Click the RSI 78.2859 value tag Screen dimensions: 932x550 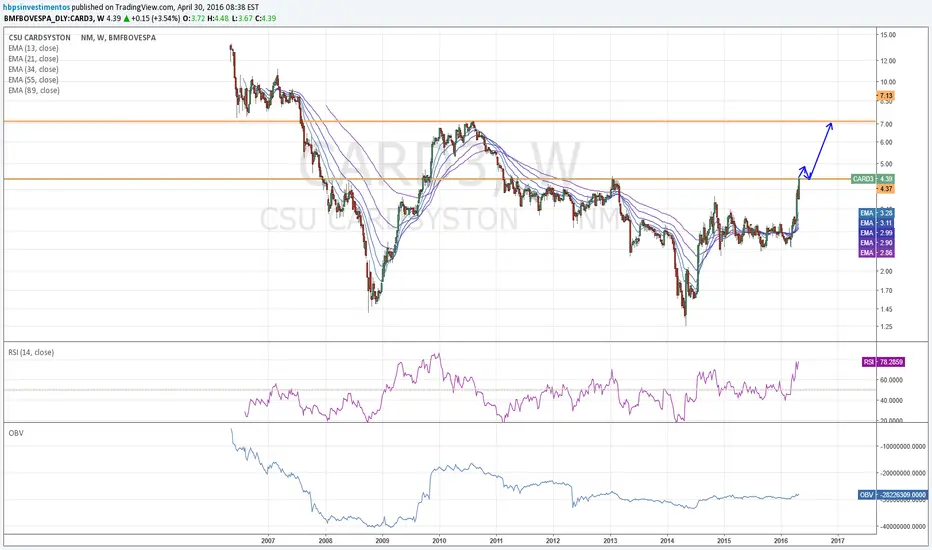click(x=883, y=362)
